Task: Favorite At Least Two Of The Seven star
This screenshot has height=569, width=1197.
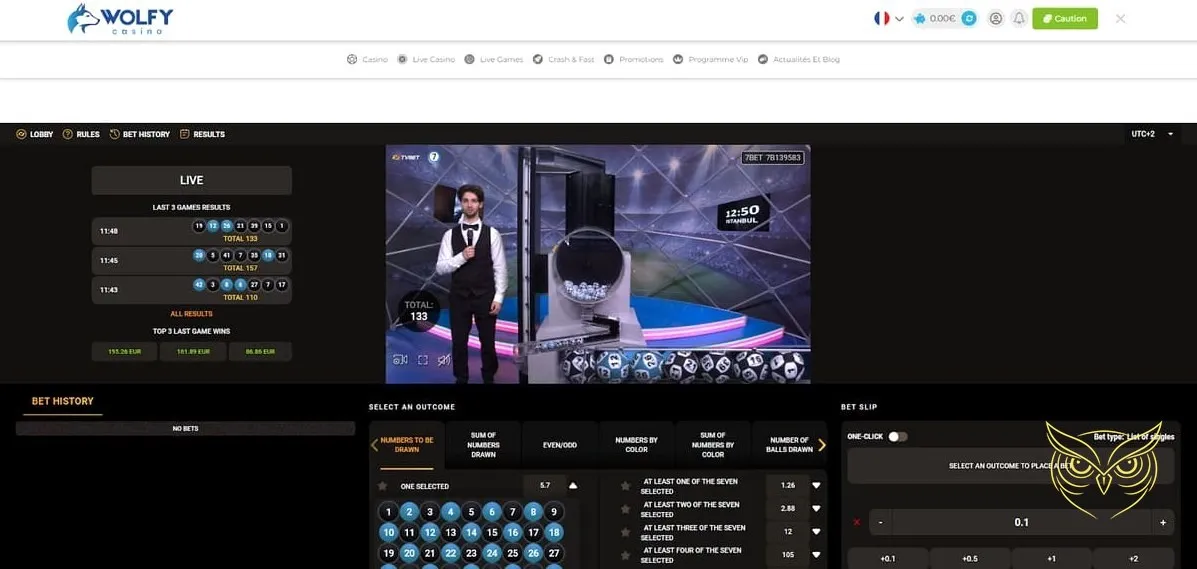Action: pos(625,509)
